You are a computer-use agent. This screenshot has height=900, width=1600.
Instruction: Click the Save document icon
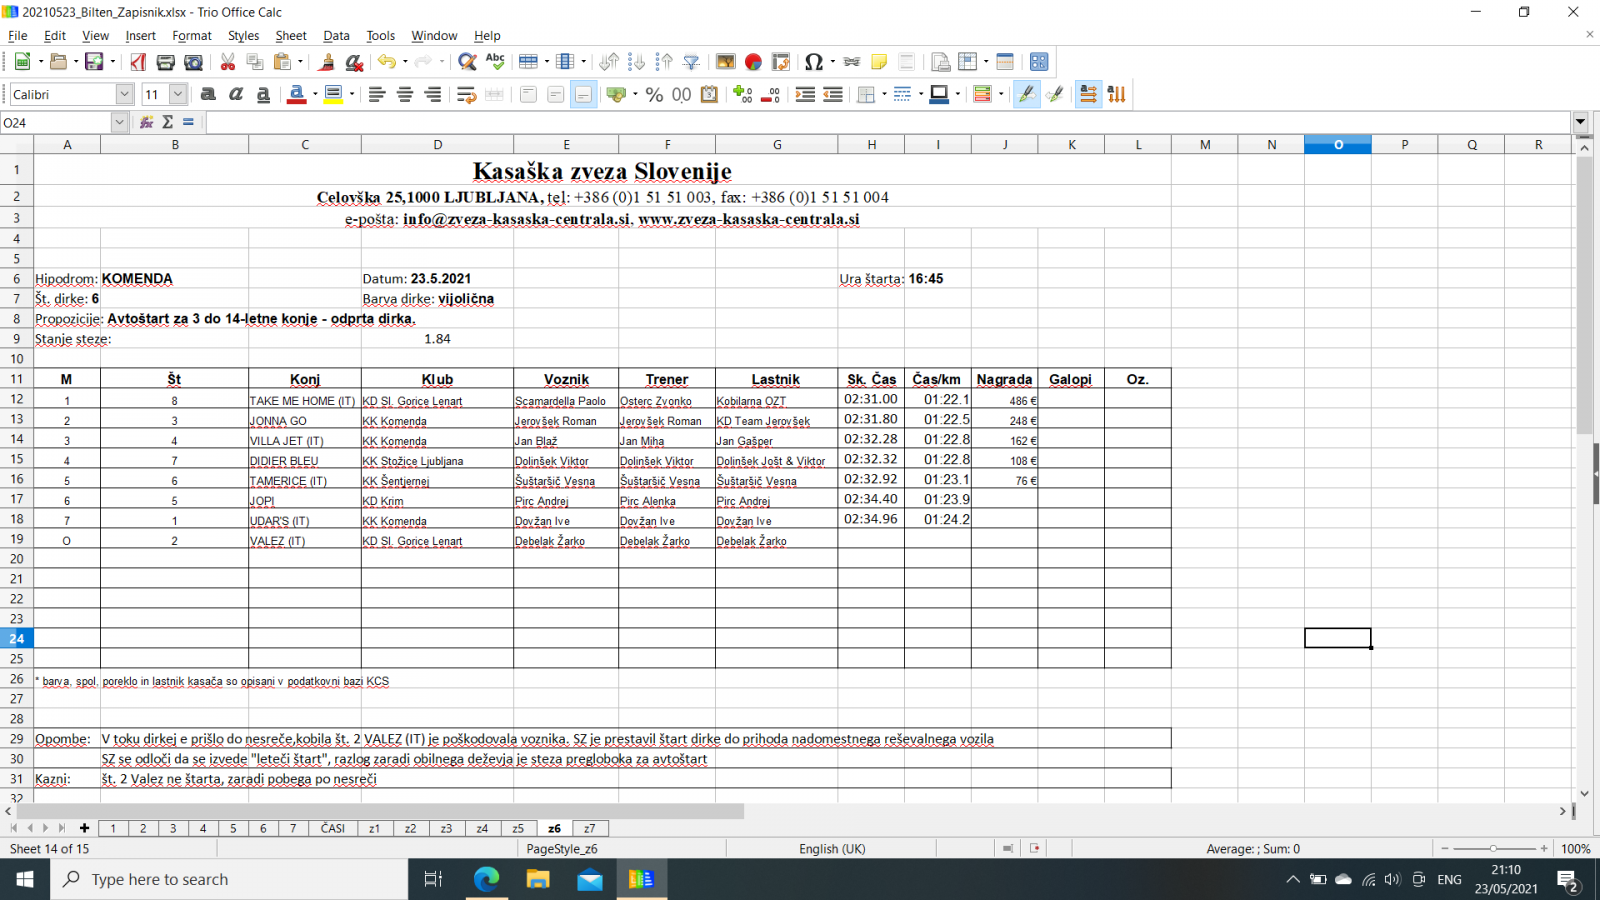coord(94,62)
